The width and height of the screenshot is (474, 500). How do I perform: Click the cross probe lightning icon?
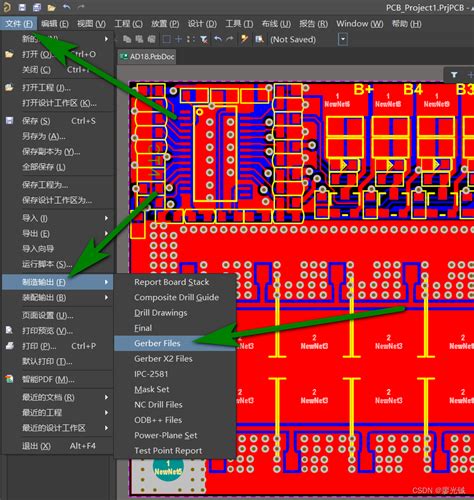tap(244, 39)
